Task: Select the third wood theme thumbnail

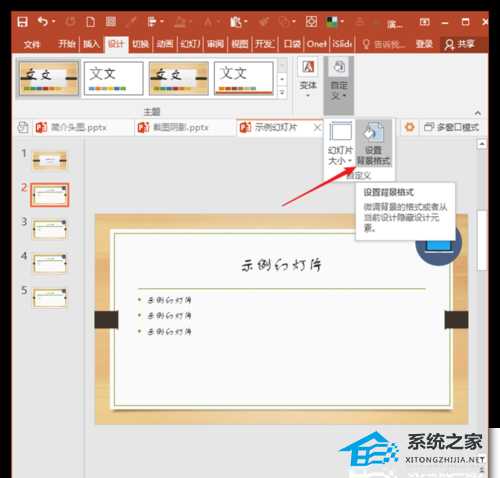Action: 179,78
